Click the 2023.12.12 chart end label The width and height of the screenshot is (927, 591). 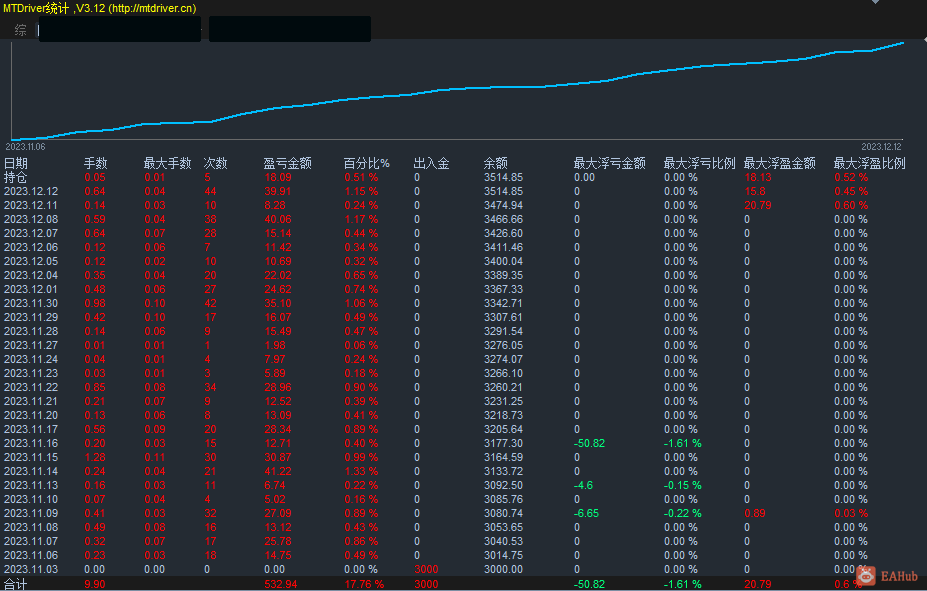click(x=881, y=147)
